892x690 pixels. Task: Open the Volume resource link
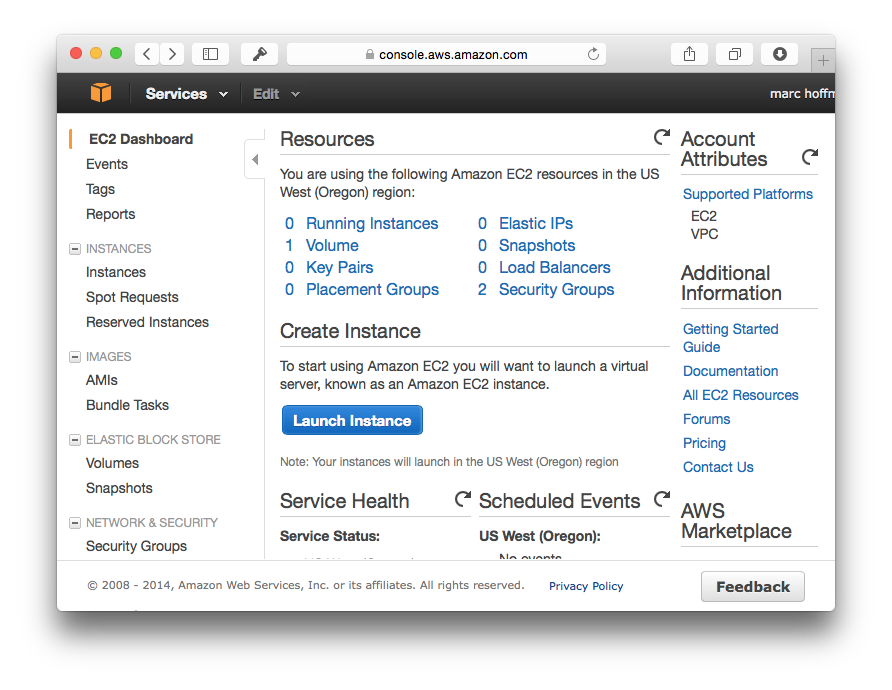tap(332, 246)
